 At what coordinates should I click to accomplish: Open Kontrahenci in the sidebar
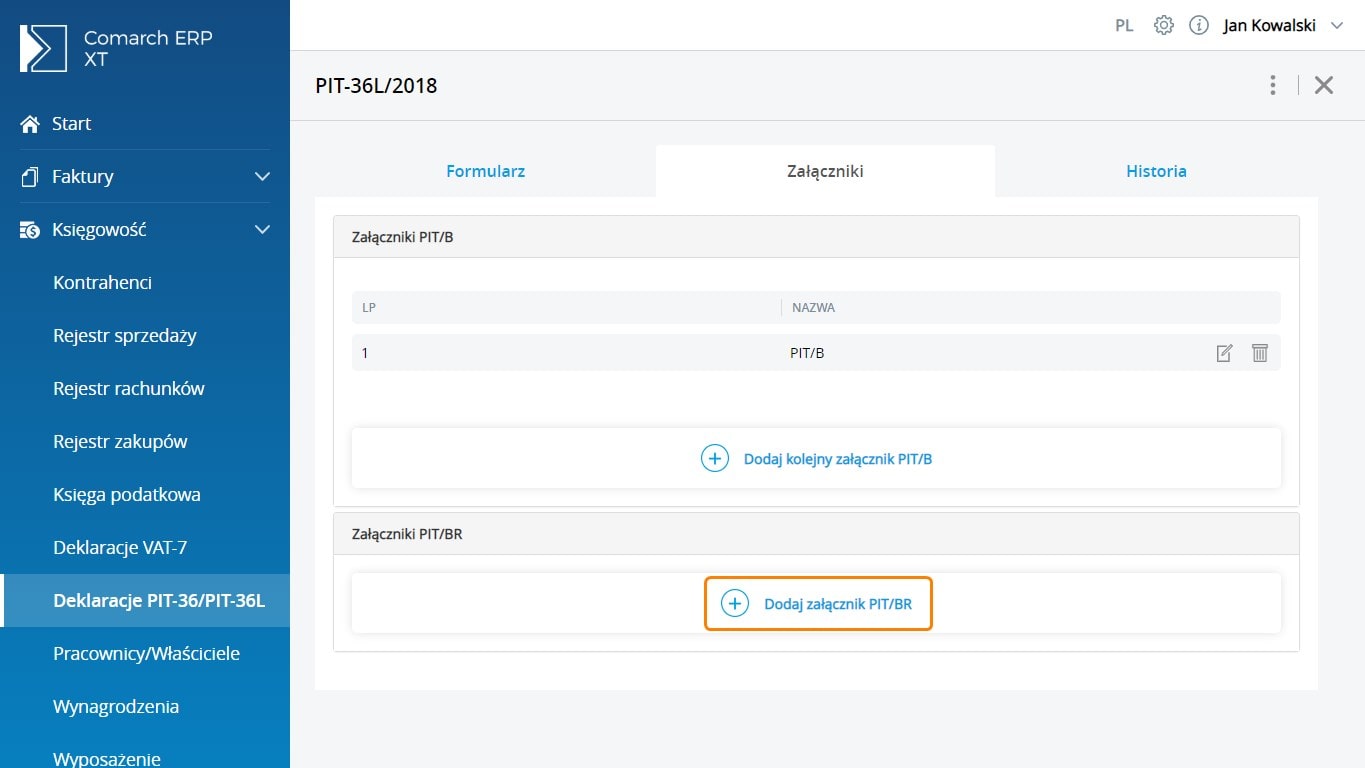(x=102, y=283)
